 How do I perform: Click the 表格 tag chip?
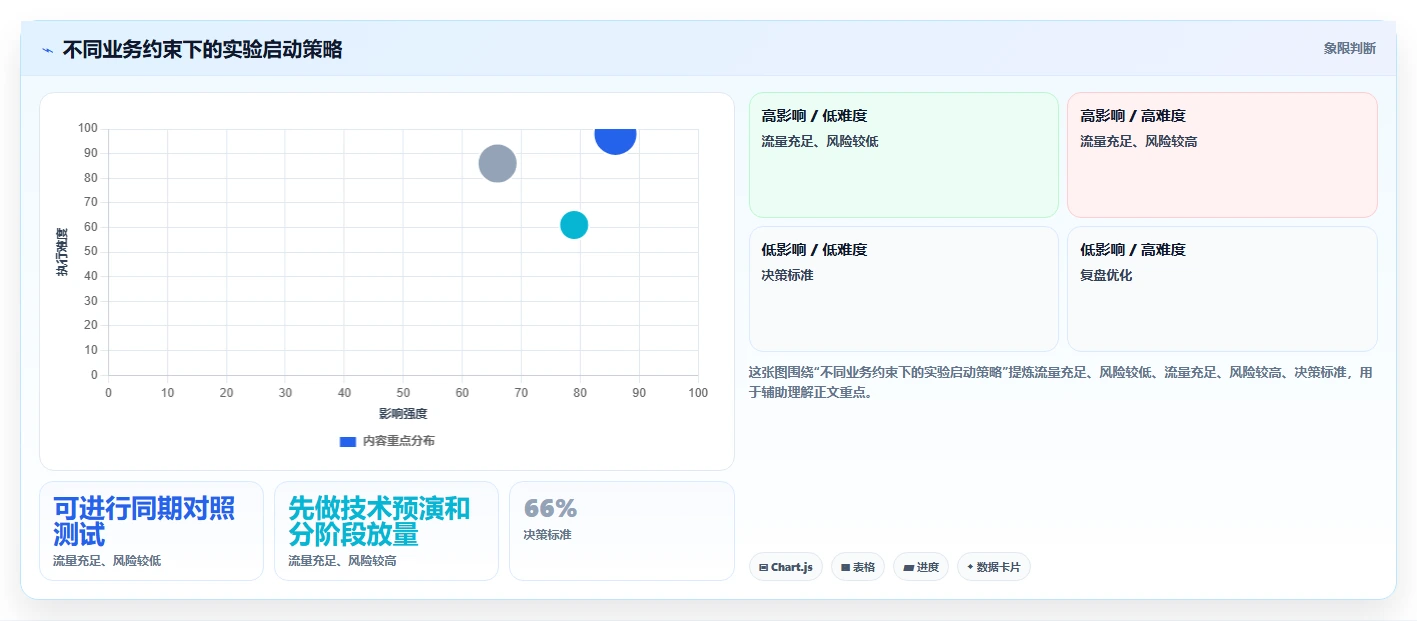tap(858, 567)
